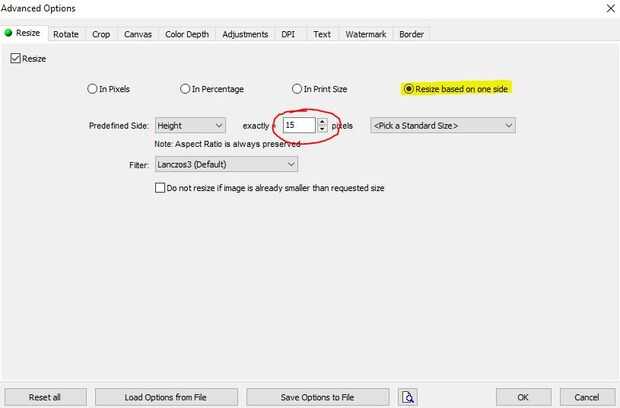Click the pixel value field showing 15
620x408 pixels.
click(299, 125)
